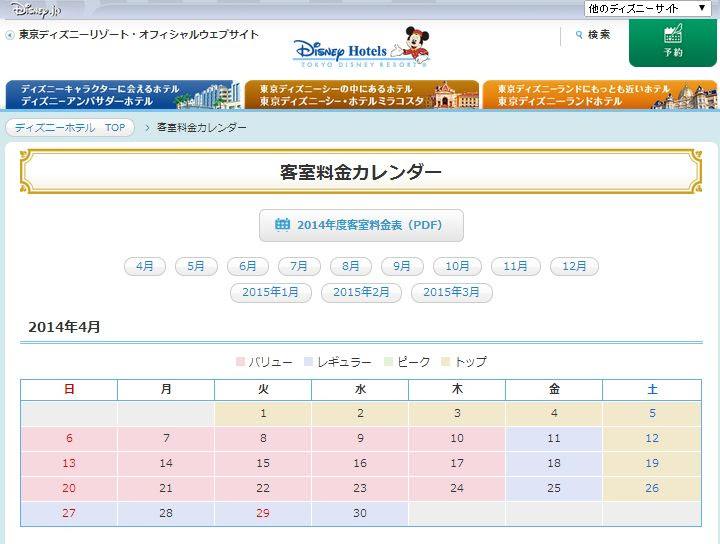Jump to 12月 calendar
The image size is (720, 544).
[x=574, y=266]
